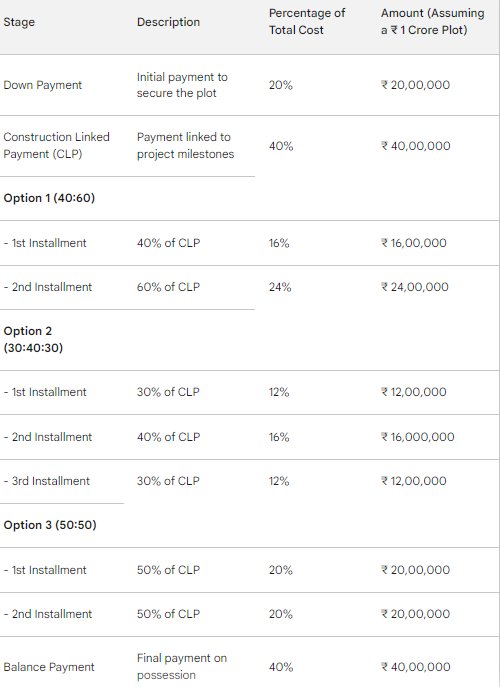
Task: Click the Down Payment amount ₹ 20,00,000
Action: click(415, 85)
